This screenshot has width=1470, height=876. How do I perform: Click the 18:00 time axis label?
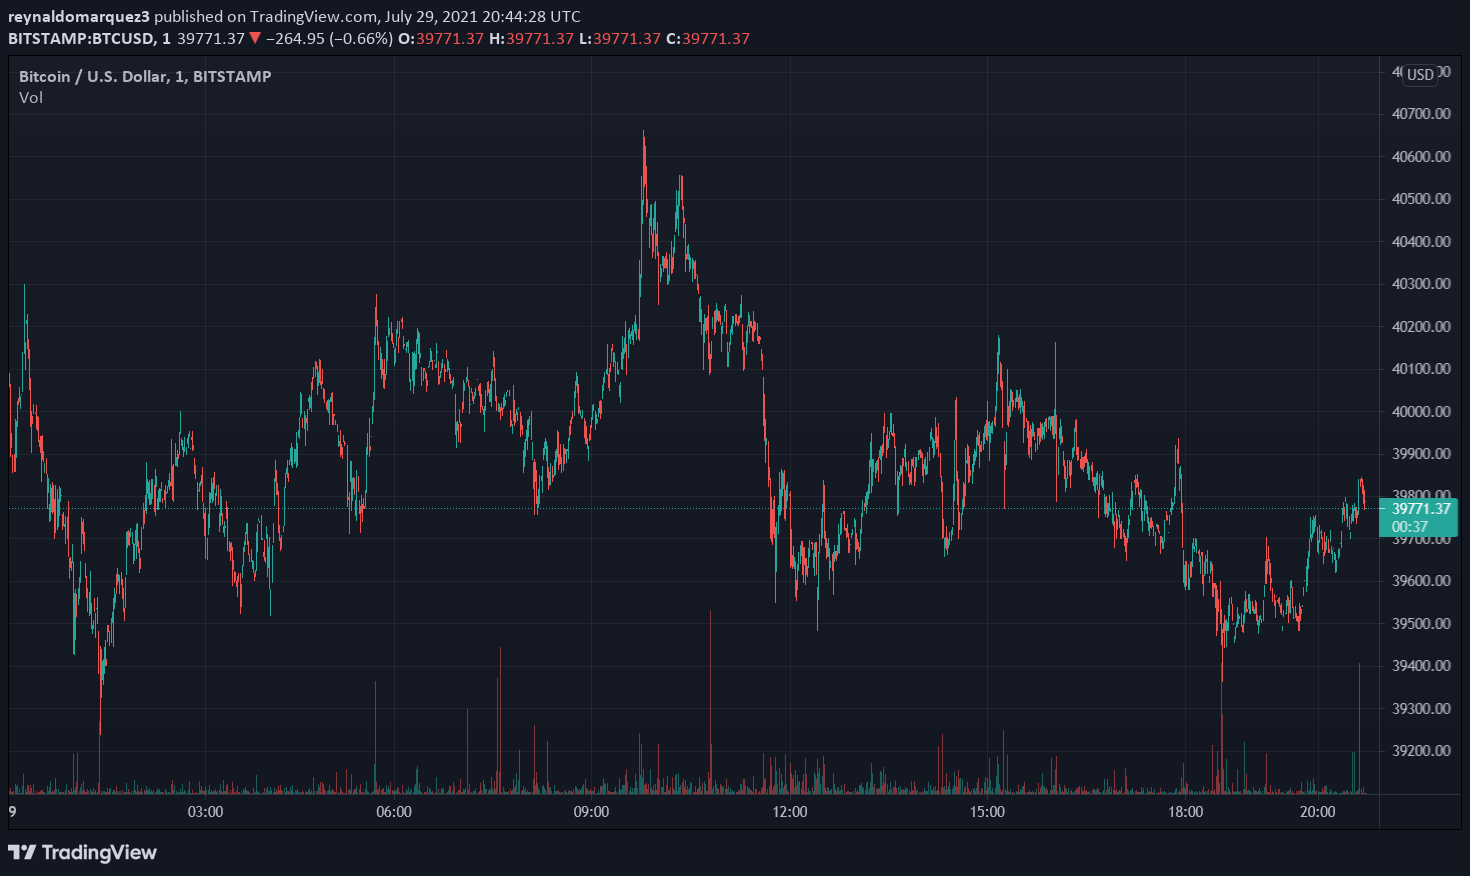coord(1185,812)
